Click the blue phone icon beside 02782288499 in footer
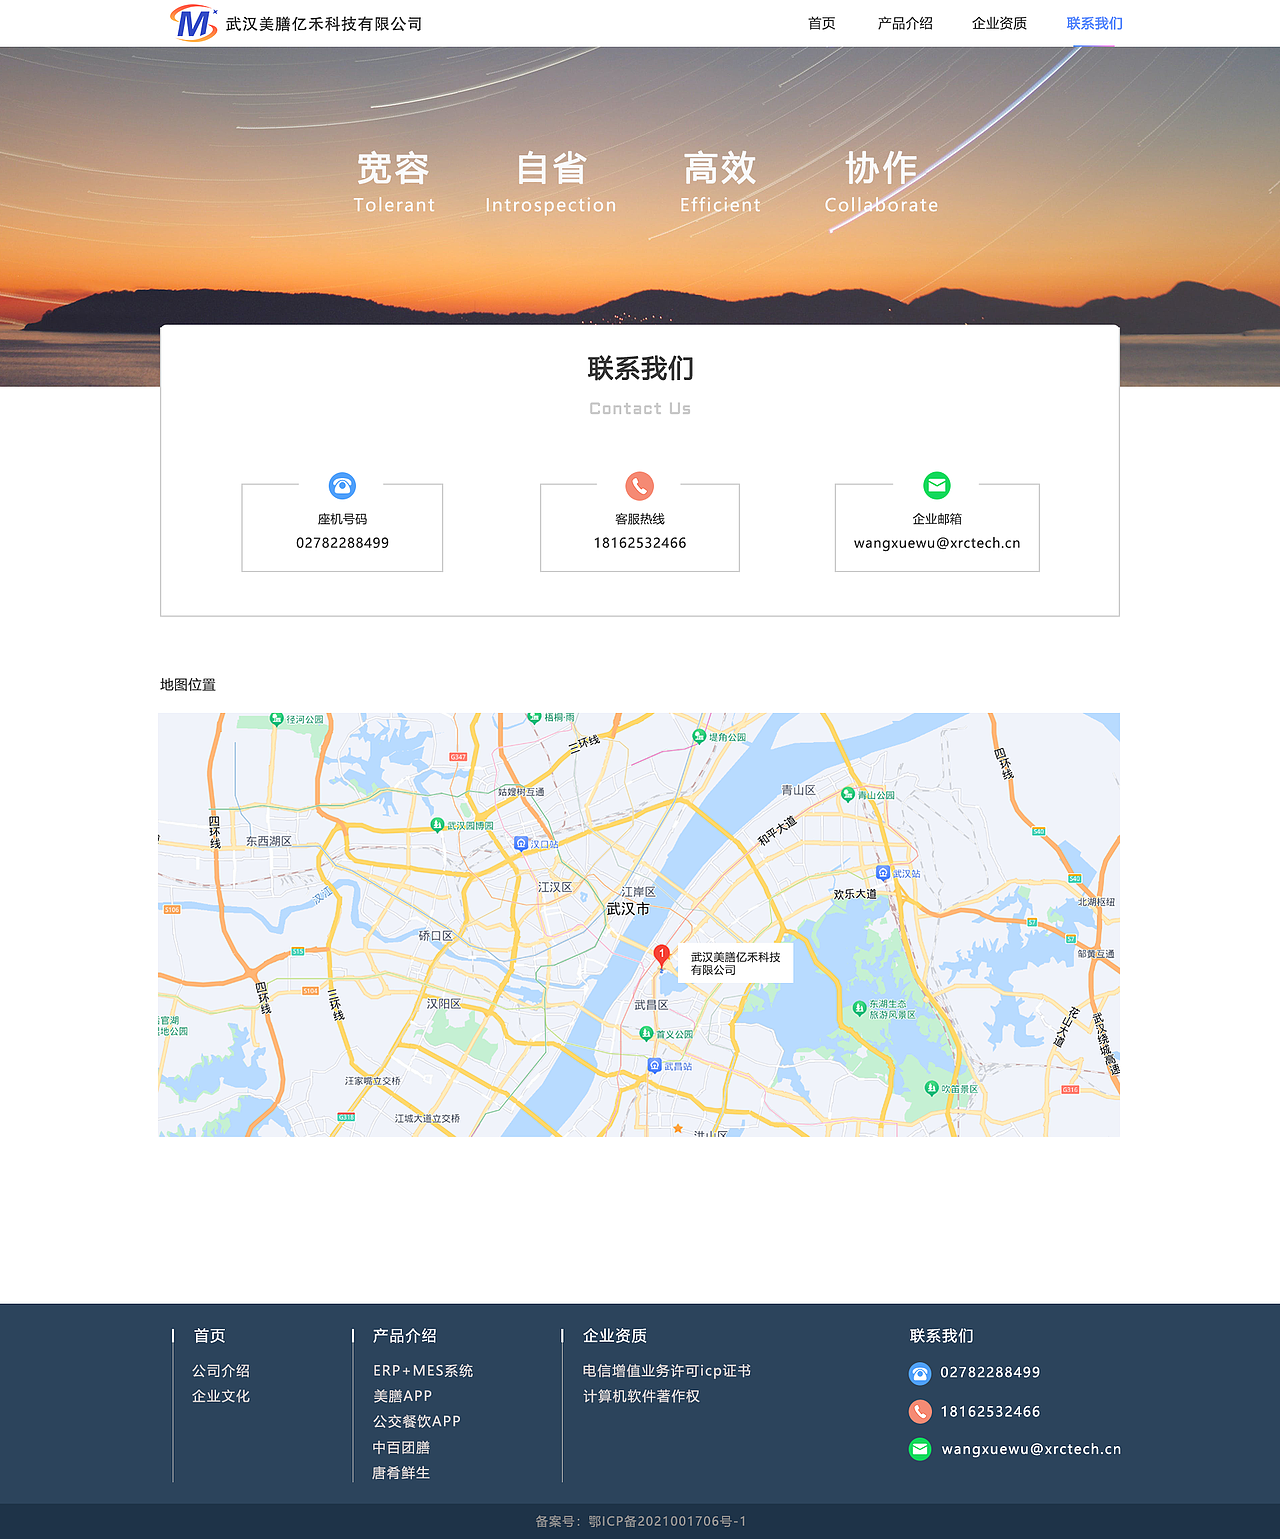The width and height of the screenshot is (1280, 1539). pyautogui.click(x=919, y=1374)
